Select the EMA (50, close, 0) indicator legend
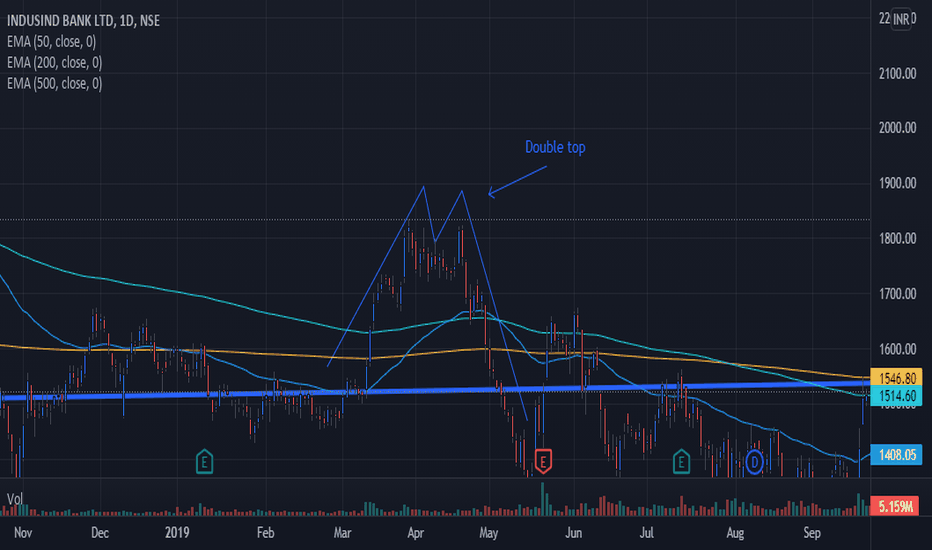Screen dimensions: 932x550 click(x=52, y=42)
